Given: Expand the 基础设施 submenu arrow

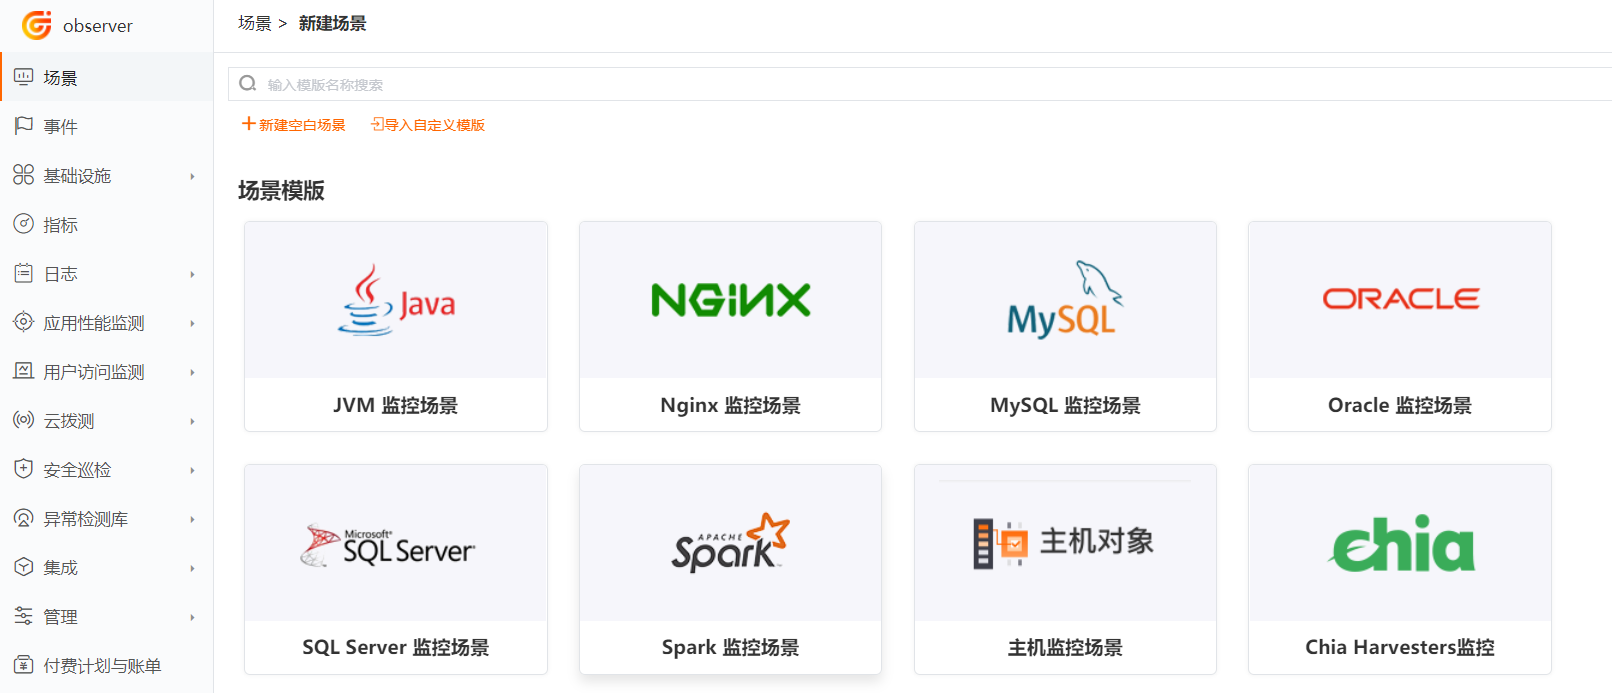Looking at the screenshot, I should point(192,177).
